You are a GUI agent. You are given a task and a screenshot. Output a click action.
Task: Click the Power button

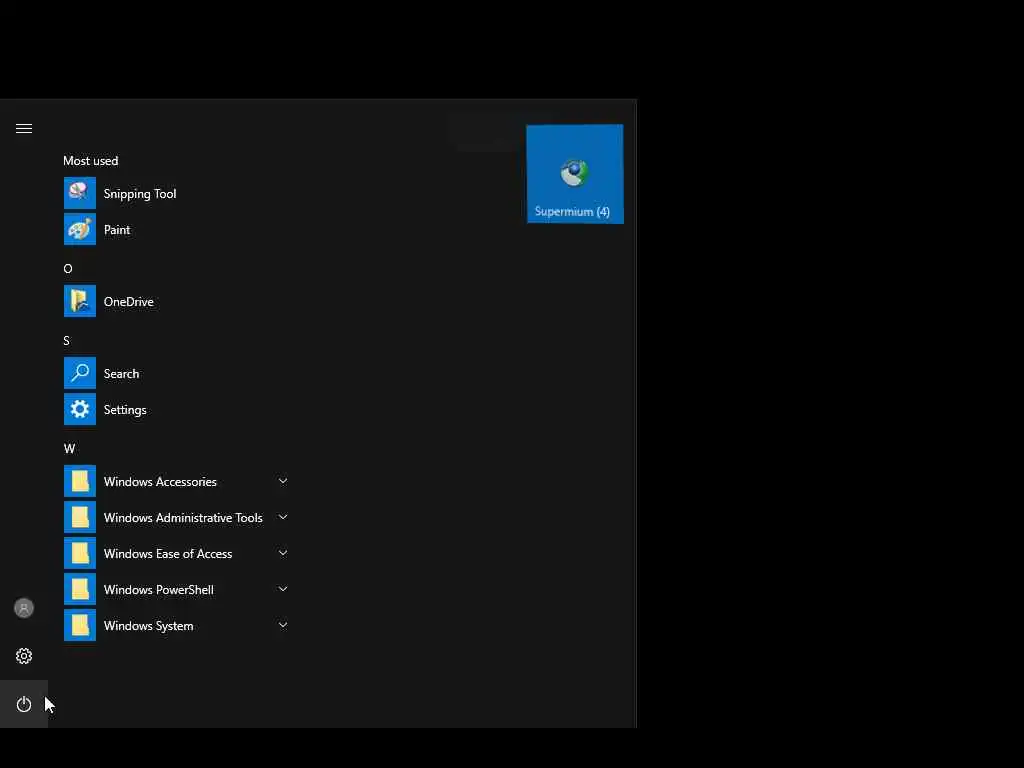(24, 704)
